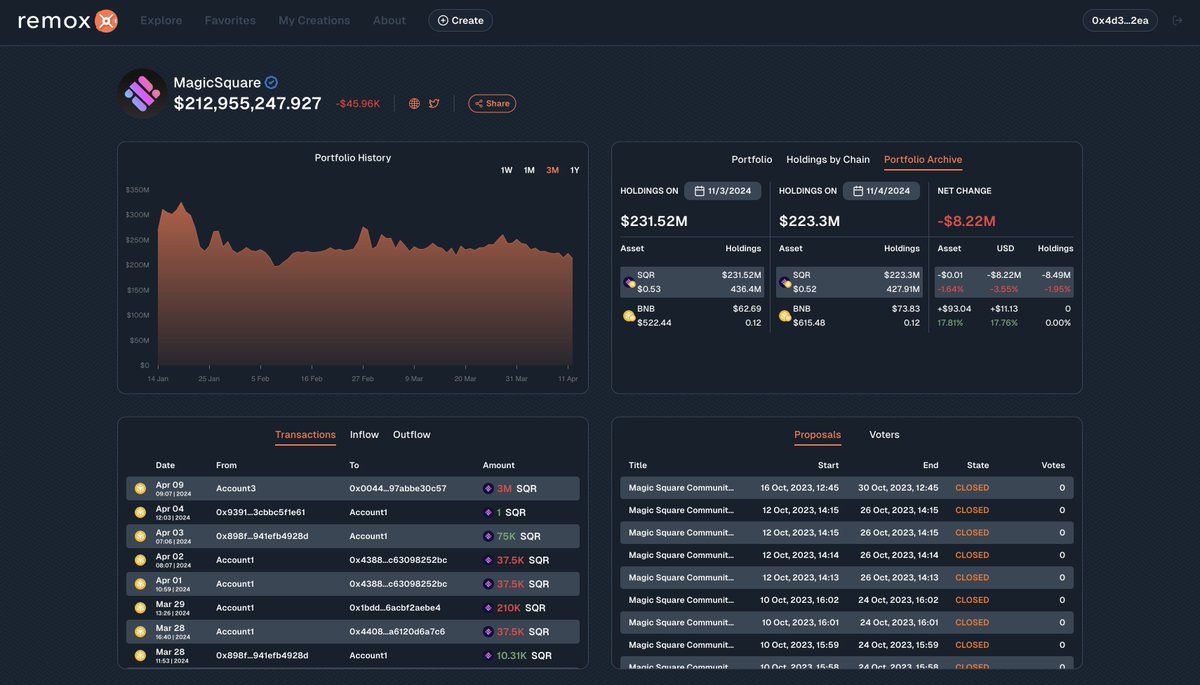Click the SQR token icon under 11/4/2024 holdings
The image size is (1200, 685).
coord(785,282)
